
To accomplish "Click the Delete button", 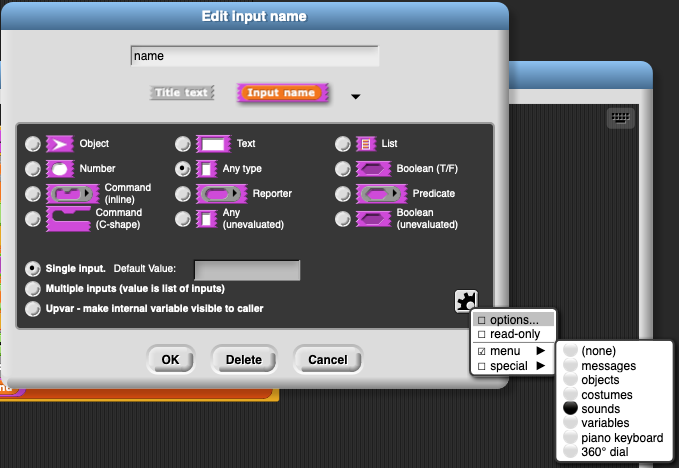I will point(244,359).
